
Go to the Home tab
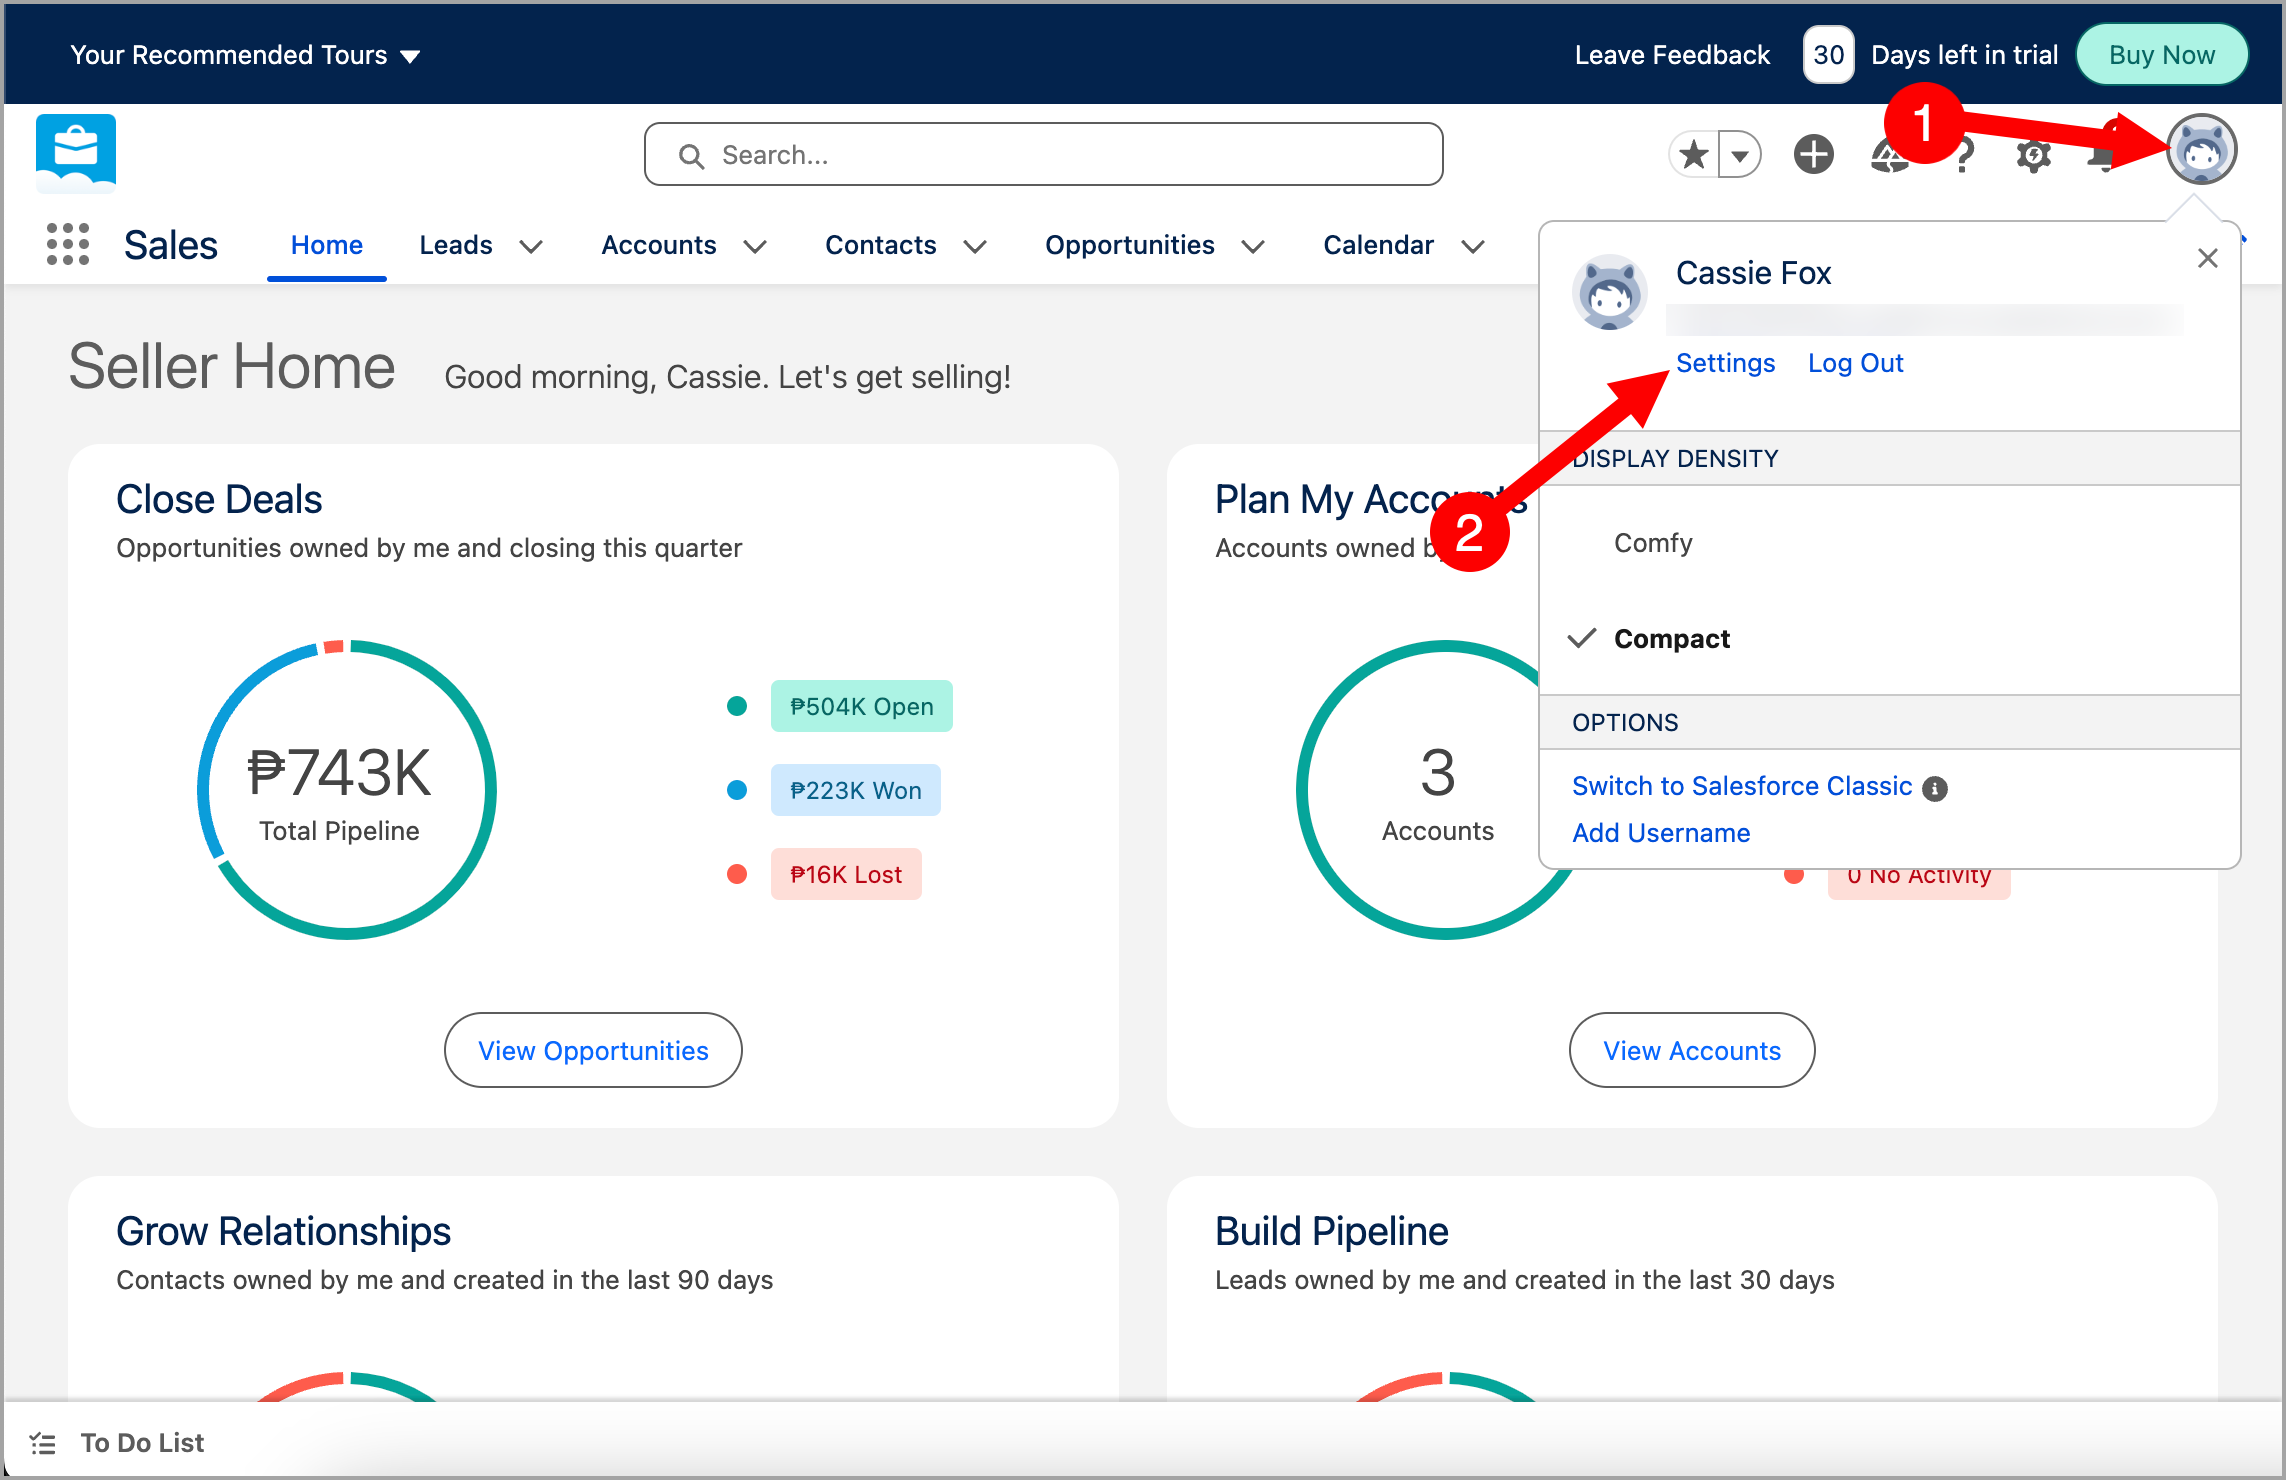[327, 245]
